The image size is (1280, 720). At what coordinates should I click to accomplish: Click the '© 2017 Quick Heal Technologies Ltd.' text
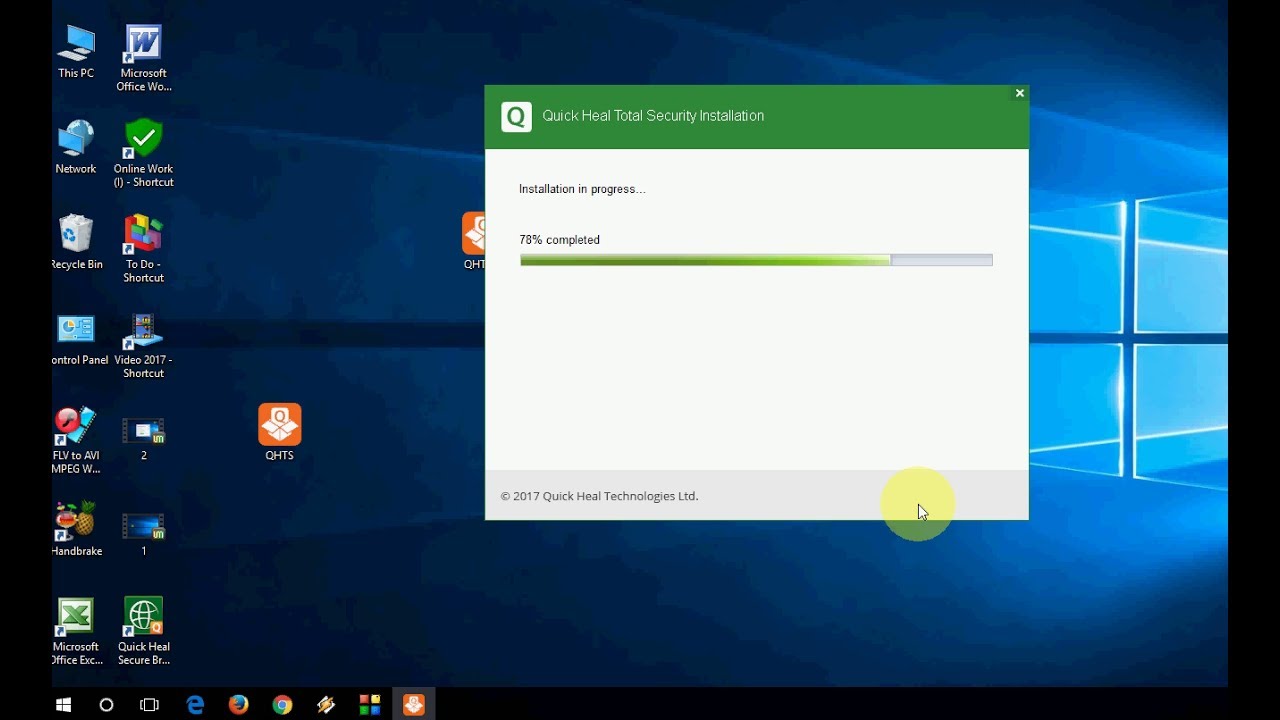599,496
